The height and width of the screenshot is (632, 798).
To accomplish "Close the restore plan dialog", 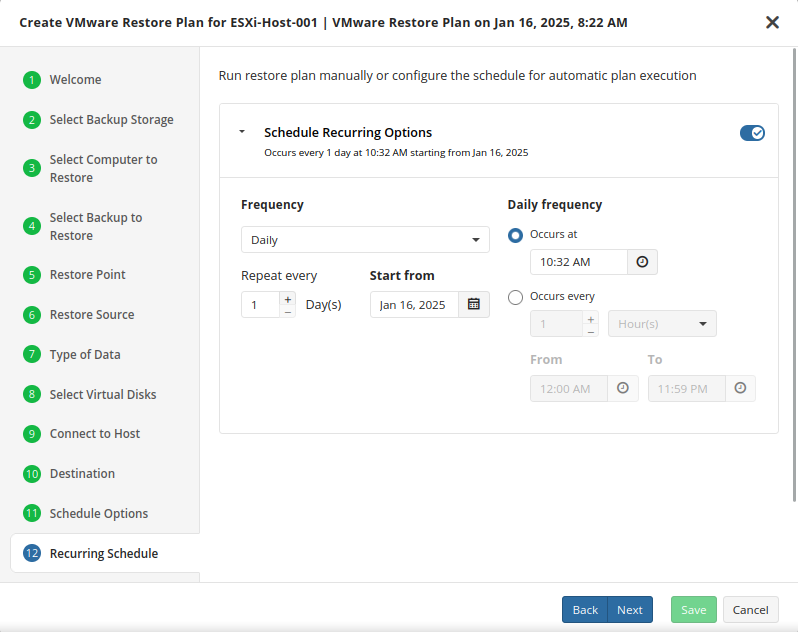I will 772,22.
